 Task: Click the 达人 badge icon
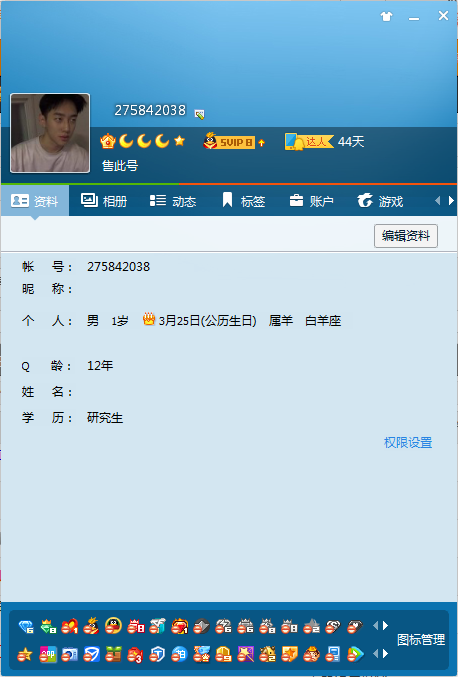(x=309, y=142)
